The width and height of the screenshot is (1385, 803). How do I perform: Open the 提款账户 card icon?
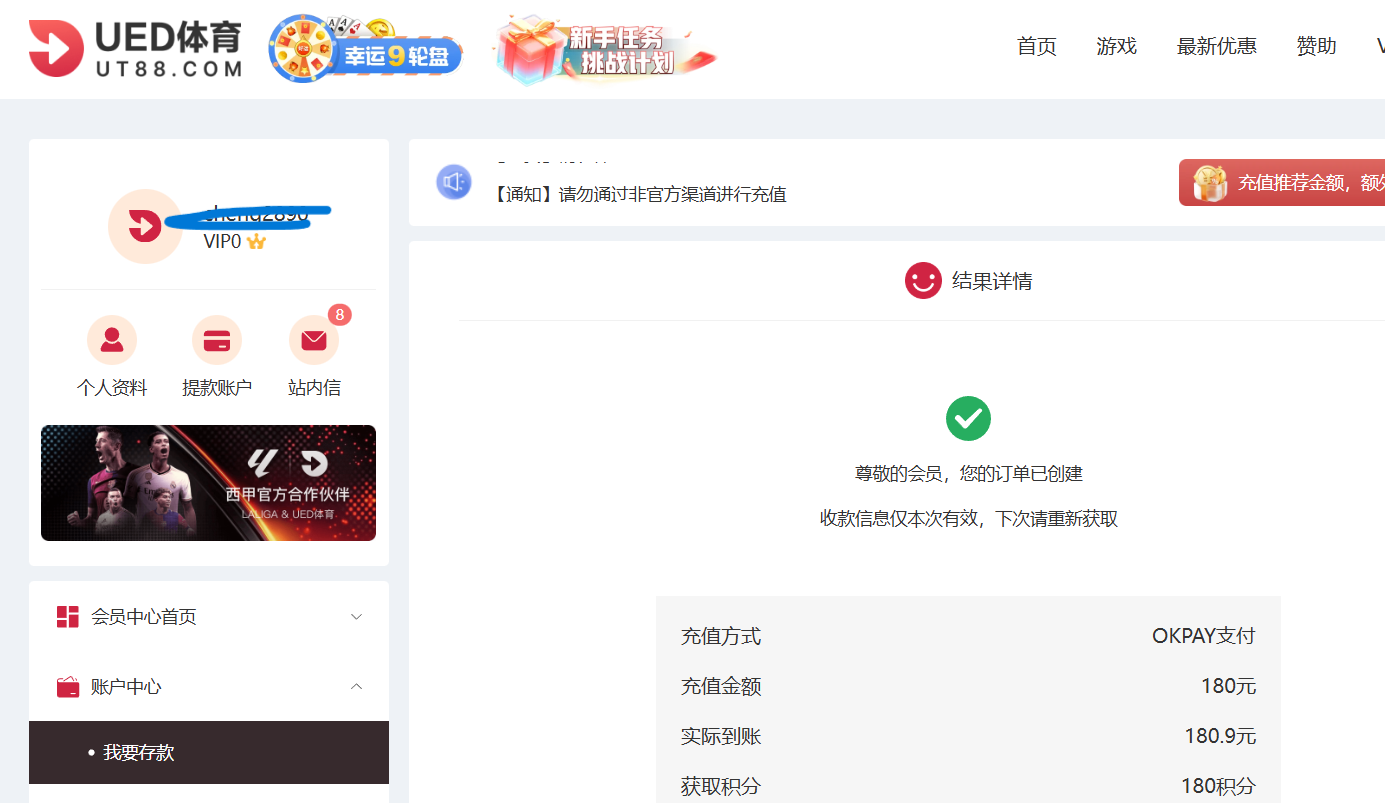pyautogui.click(x=217, y=341)
